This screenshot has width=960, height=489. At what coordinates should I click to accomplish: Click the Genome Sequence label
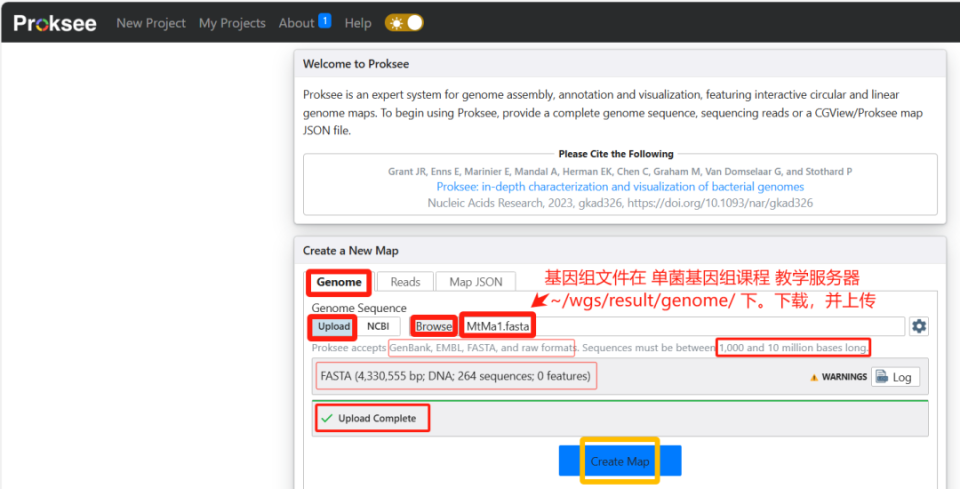coord(359,308)
